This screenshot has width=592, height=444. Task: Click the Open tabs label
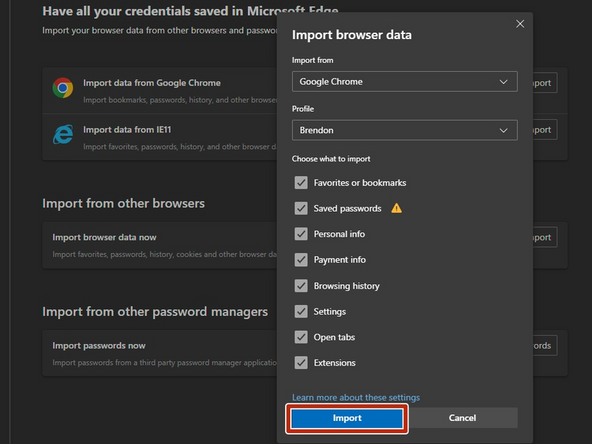(x=334, y=337)
